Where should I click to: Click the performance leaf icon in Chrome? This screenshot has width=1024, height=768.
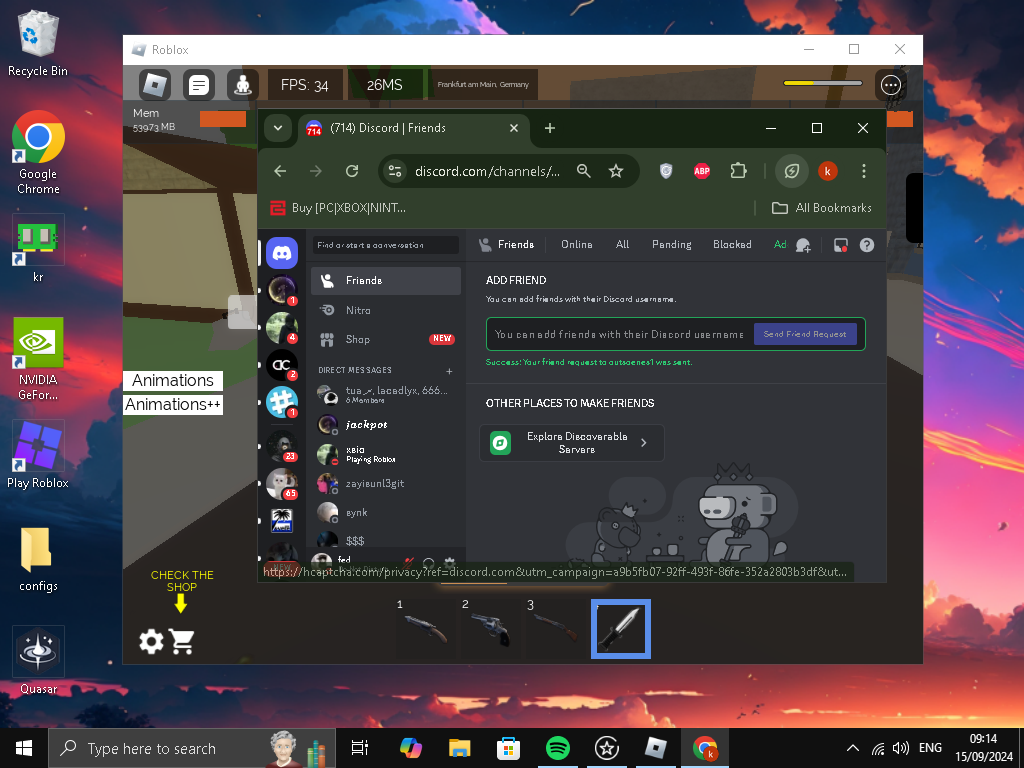[792, 171]
